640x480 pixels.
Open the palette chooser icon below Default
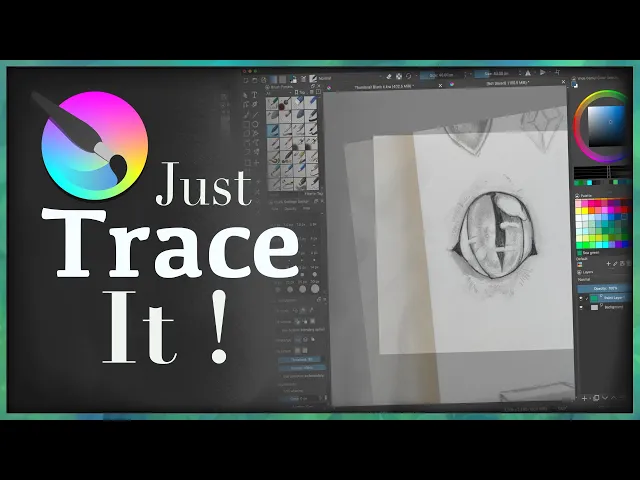pos(580,264)
